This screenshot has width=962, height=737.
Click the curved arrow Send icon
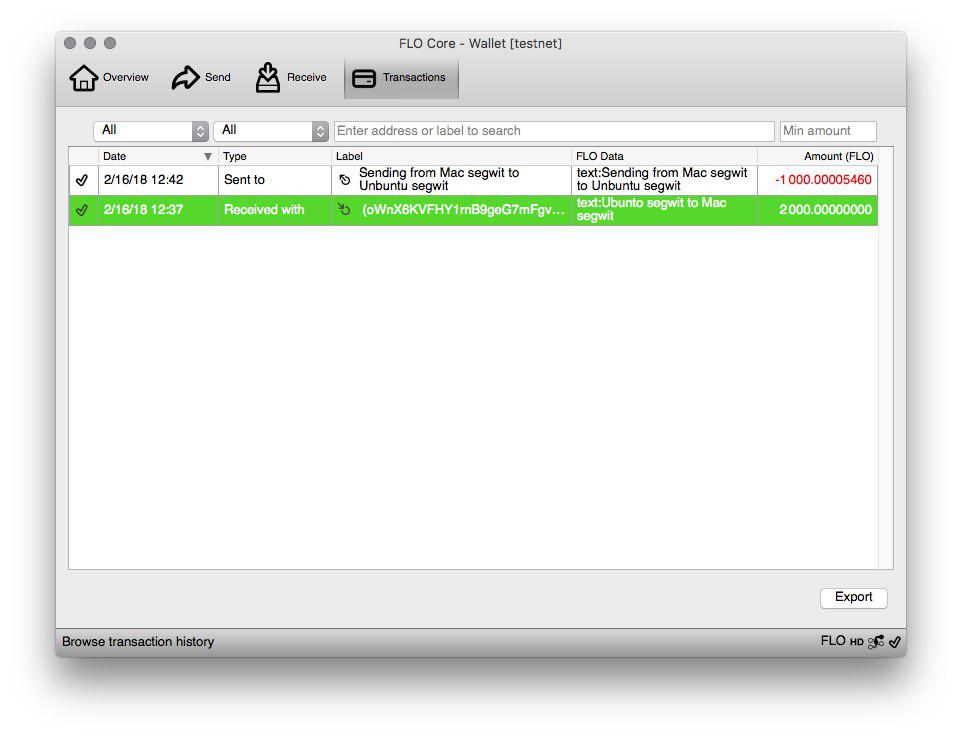pos(185,78)
